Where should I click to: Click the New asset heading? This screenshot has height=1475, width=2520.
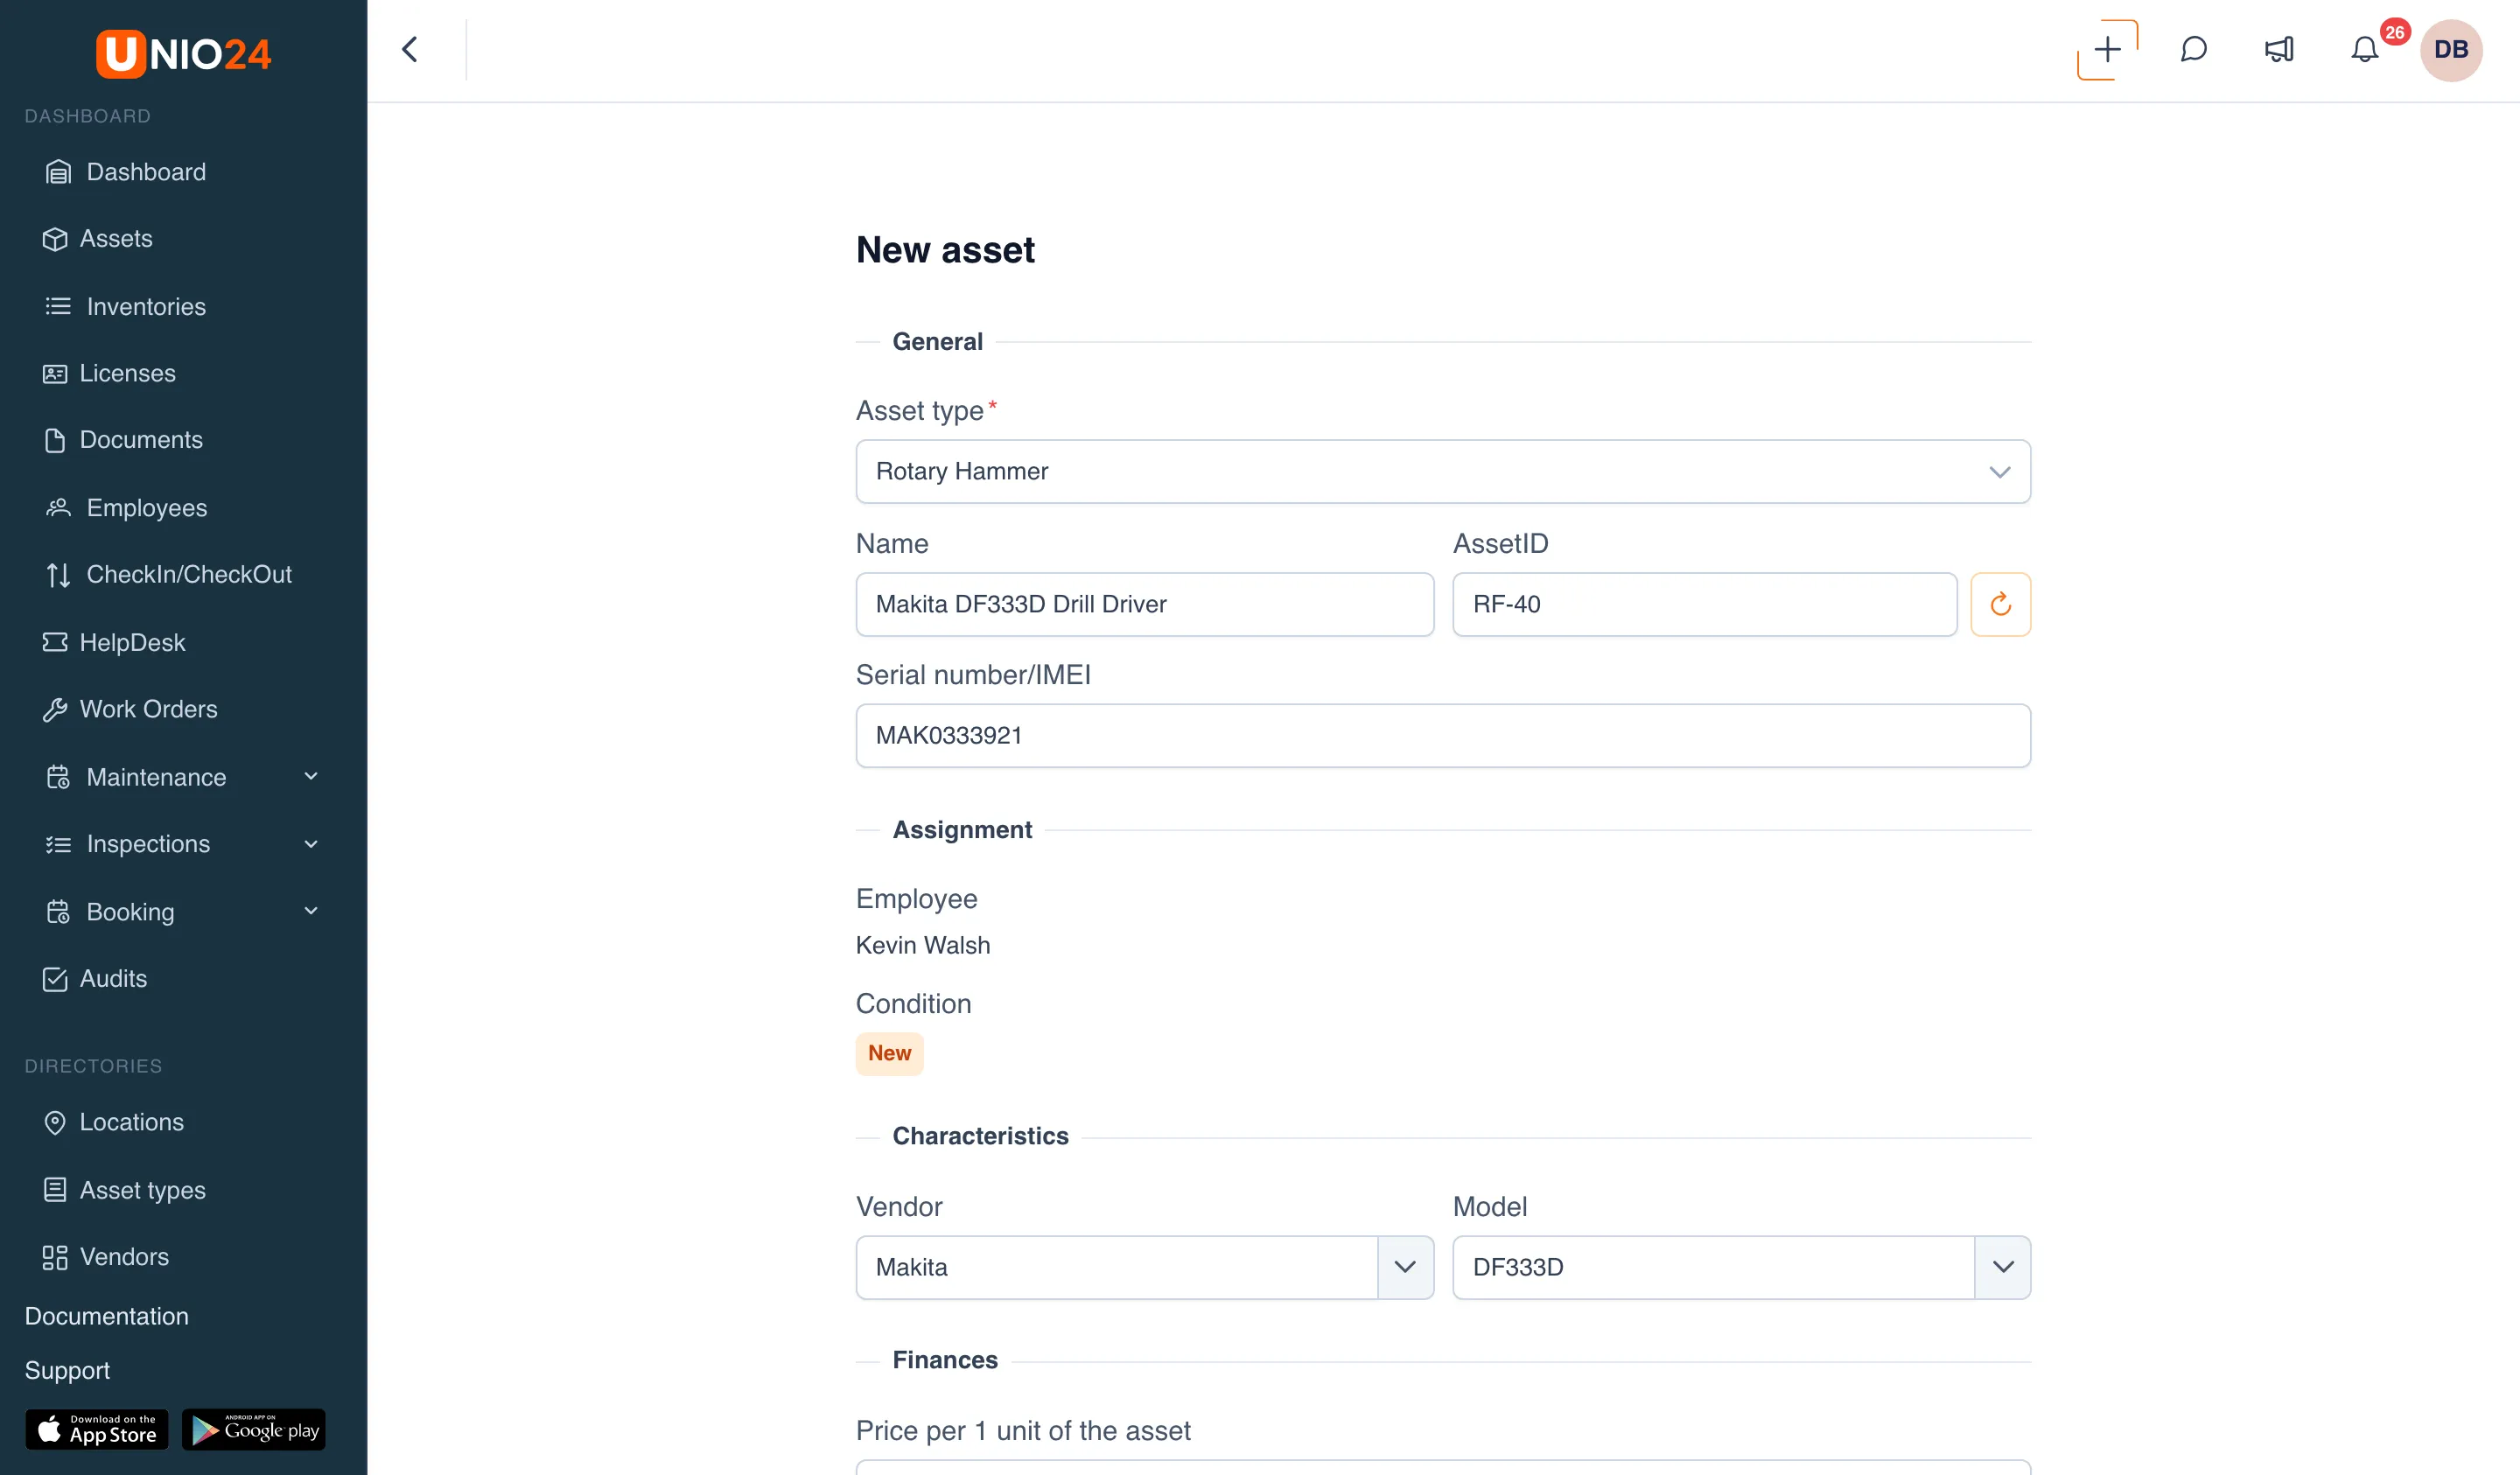coord(945,250)
